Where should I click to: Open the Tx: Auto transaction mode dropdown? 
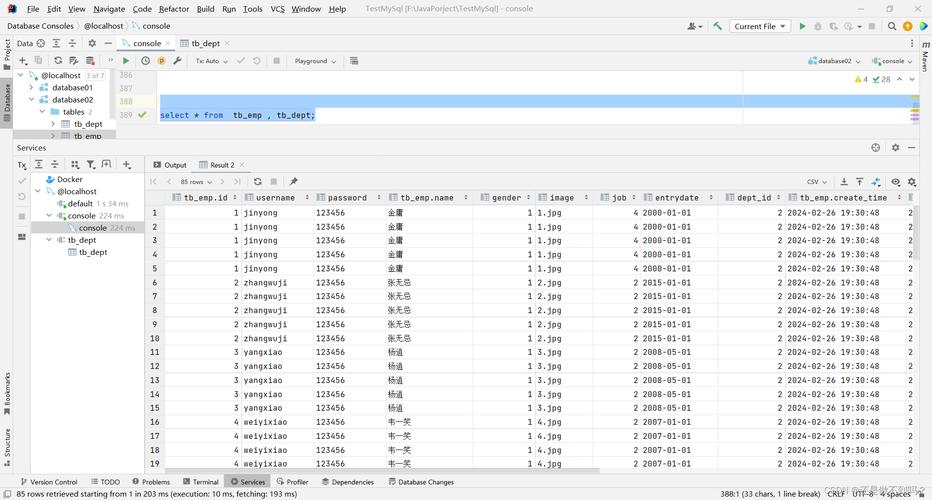210,61
